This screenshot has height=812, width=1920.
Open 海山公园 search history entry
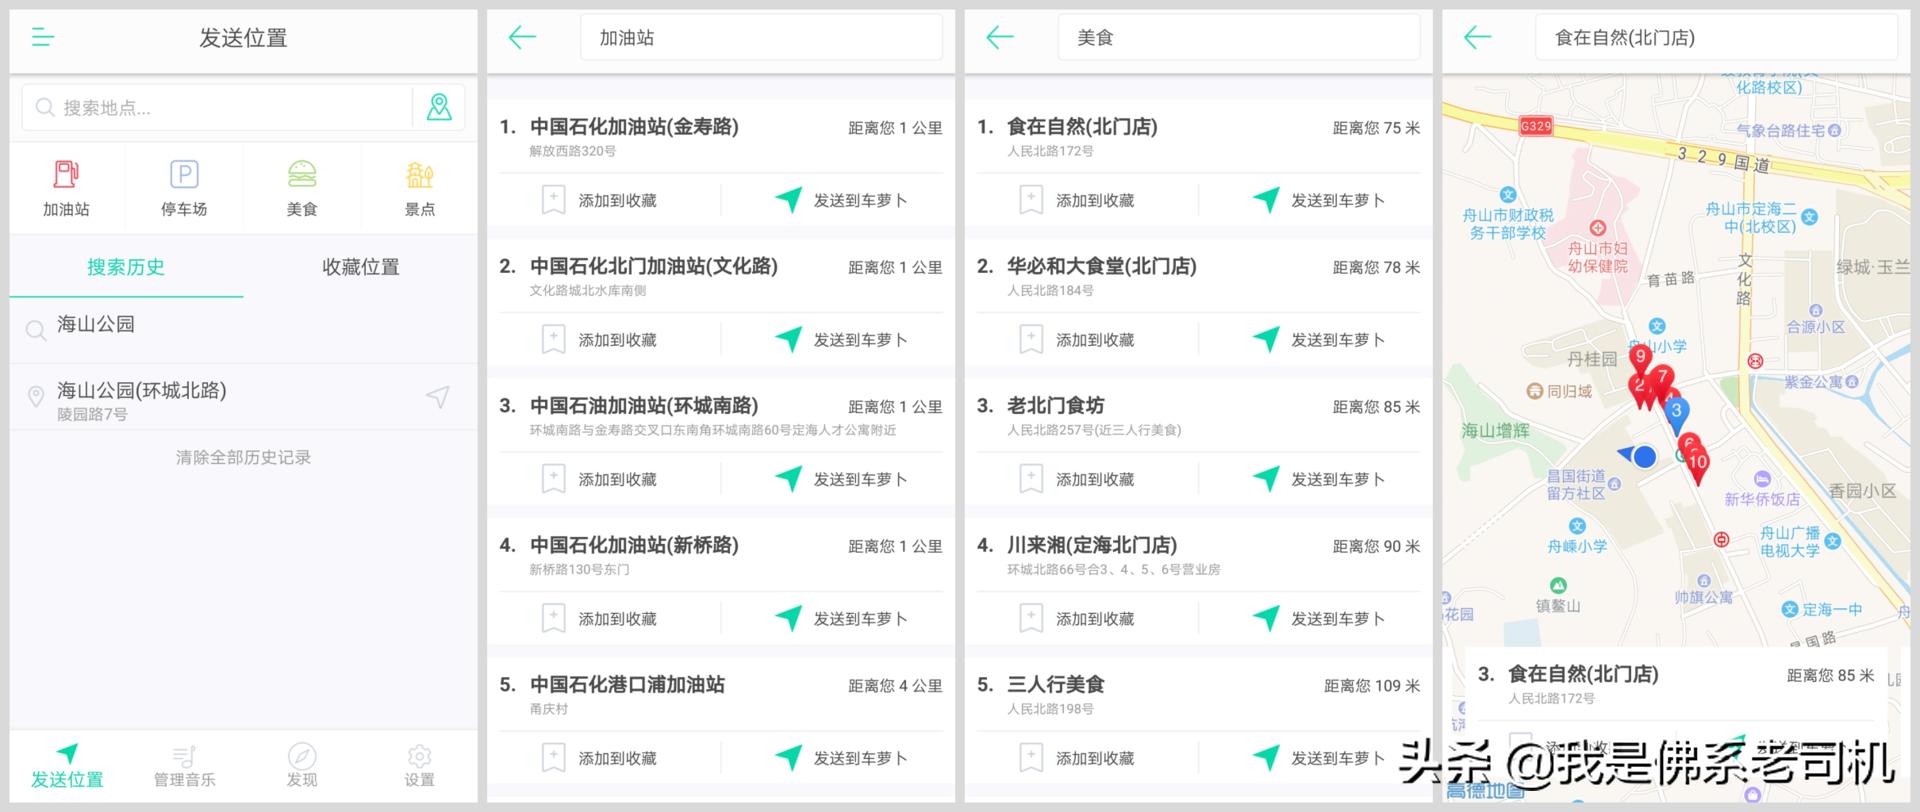coord(243,329)
